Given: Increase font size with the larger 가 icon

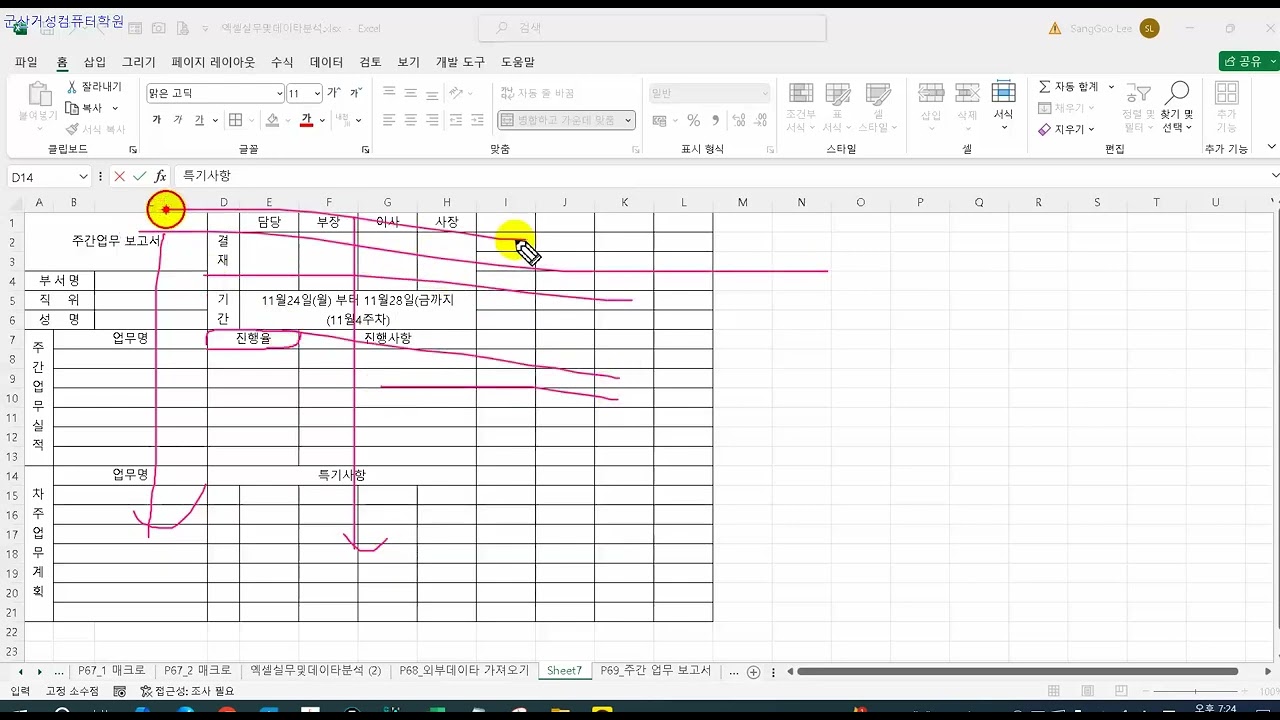Looking at the screenshot, I should pos(333,93).
